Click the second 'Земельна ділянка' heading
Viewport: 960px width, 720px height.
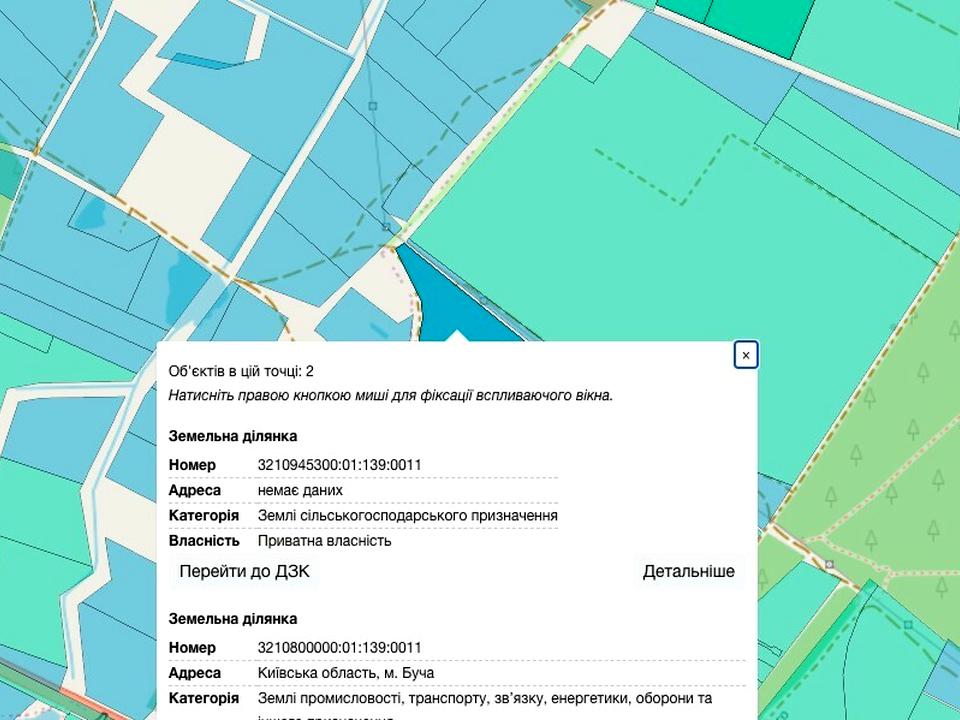pos(233,619)
